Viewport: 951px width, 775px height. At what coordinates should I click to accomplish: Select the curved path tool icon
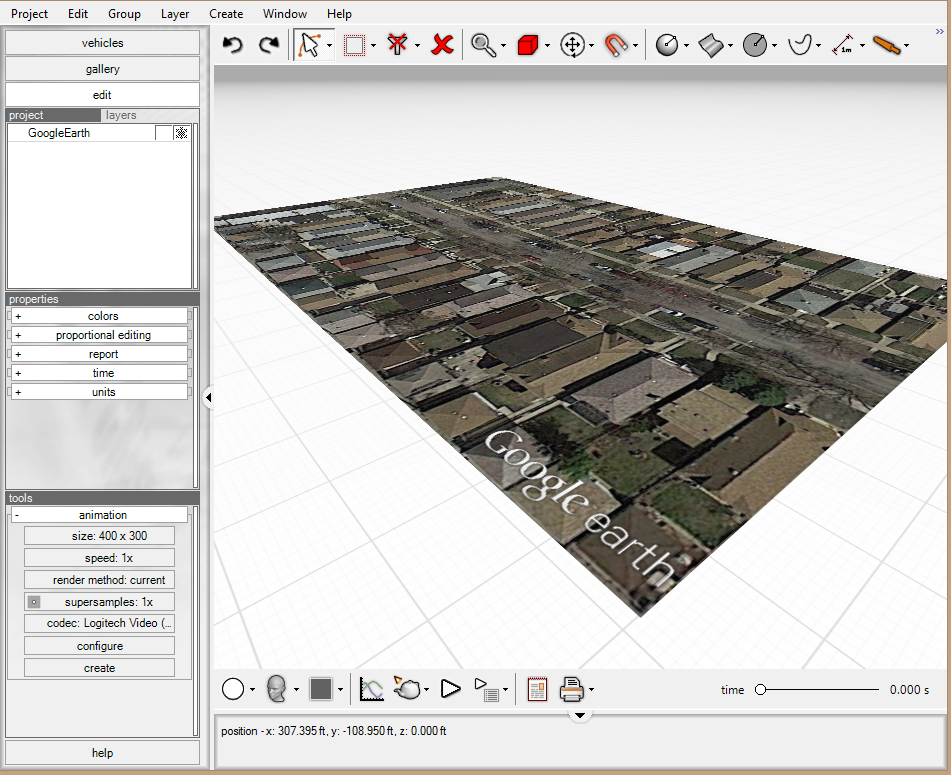coord(799,45)
